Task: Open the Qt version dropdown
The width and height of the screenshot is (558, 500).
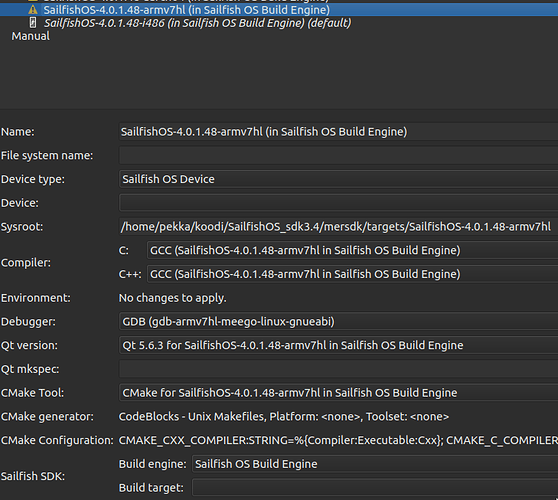Action: pyautogui.click(x=338, y=345)
